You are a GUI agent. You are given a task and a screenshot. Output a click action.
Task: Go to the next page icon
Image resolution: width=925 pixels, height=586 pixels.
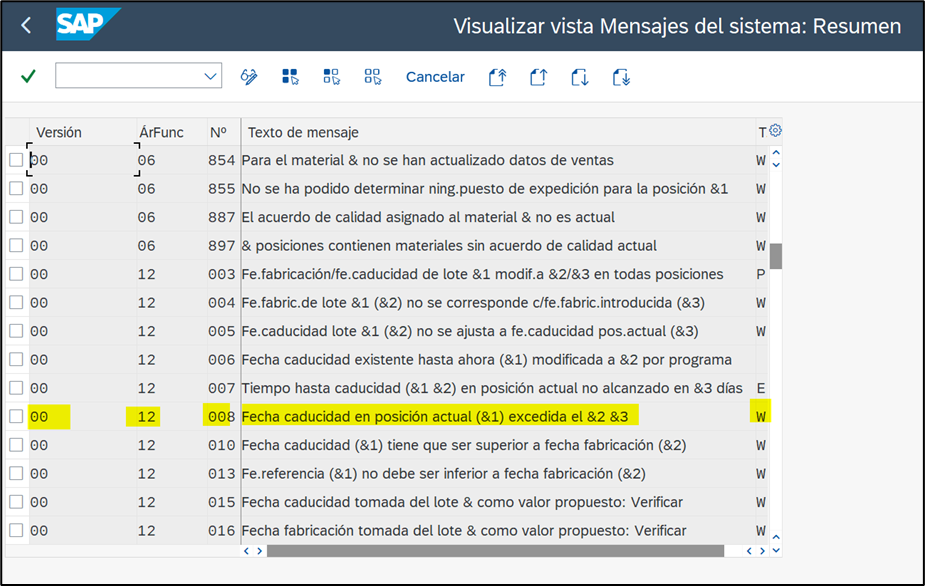pyautogui.click(x=579, y=77)
